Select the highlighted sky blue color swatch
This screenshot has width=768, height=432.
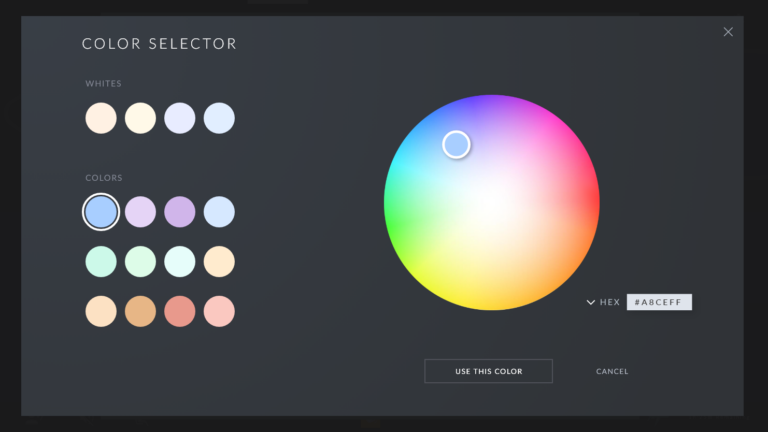101,212
